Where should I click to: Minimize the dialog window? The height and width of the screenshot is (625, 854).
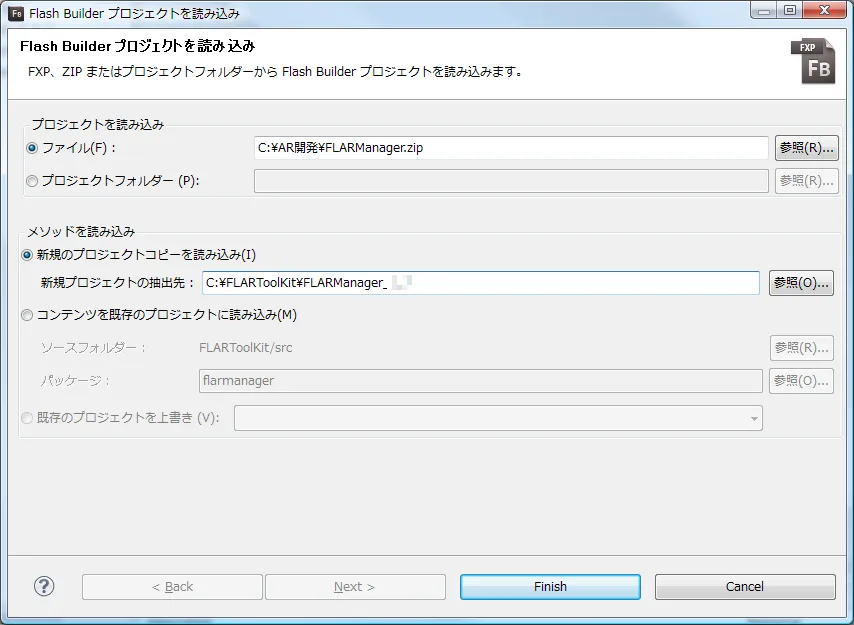click(x=764, y=10)
